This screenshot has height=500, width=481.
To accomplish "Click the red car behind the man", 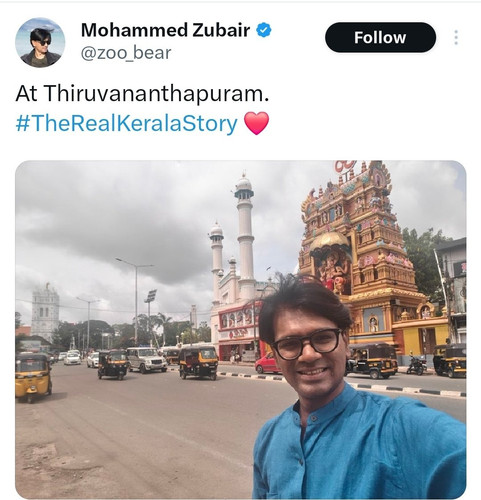I will pyautogui.click(x=267, y=363).
